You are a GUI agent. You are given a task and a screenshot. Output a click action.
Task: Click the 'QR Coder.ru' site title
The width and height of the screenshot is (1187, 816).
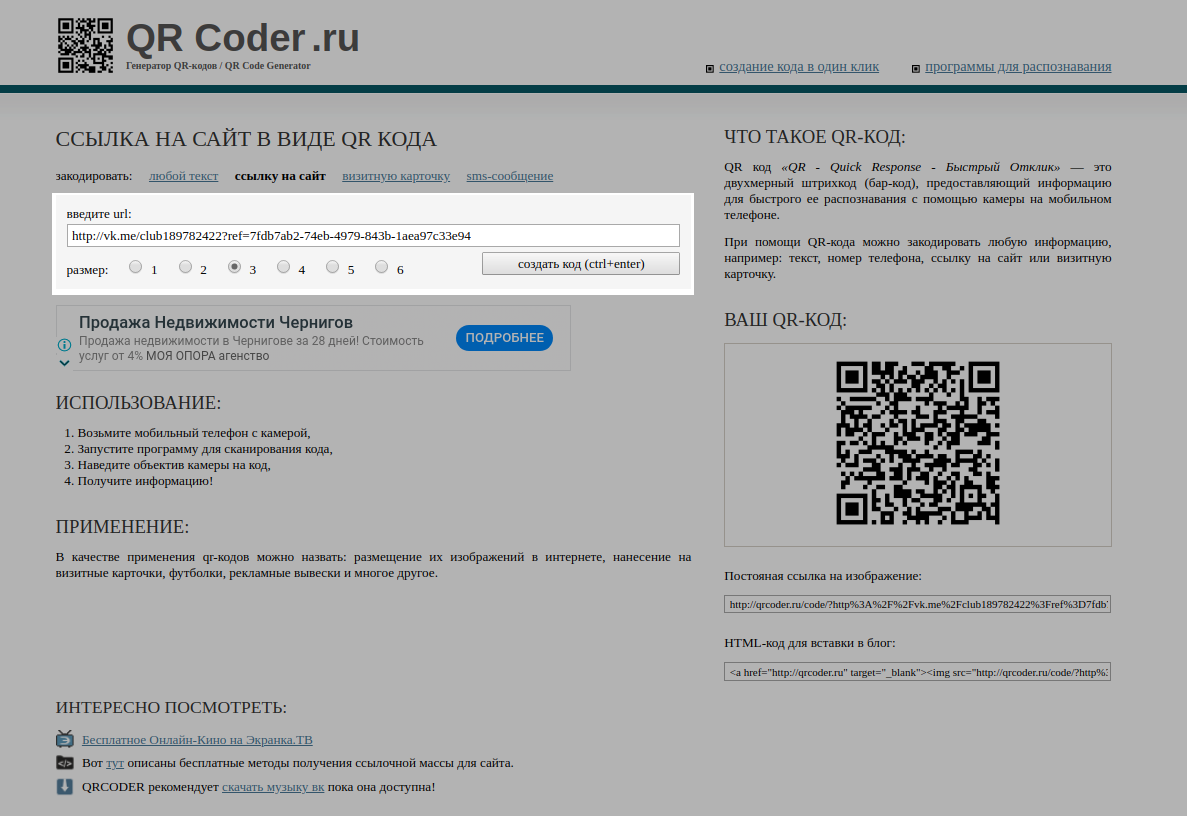(243, 38)
